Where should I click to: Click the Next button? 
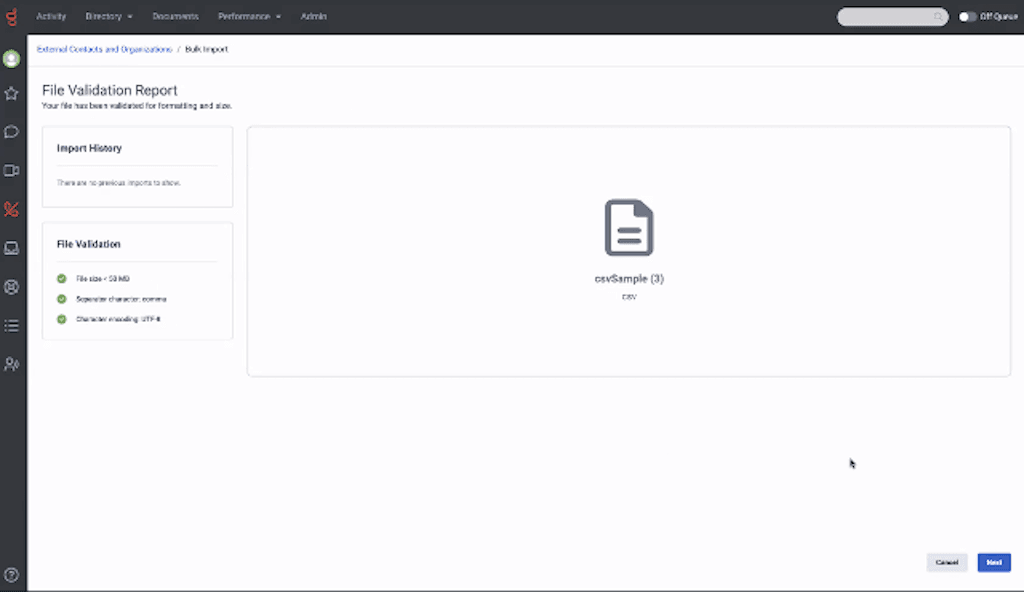993,562
